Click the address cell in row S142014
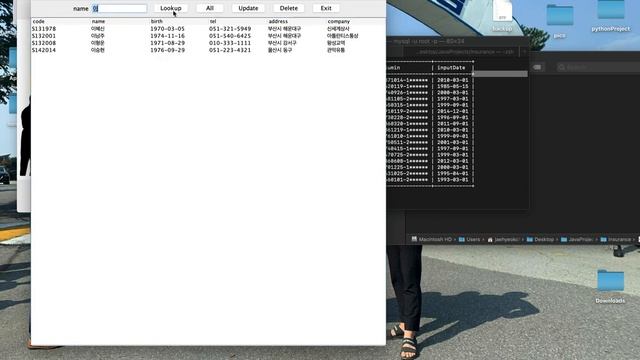 (x=280, y=50)
